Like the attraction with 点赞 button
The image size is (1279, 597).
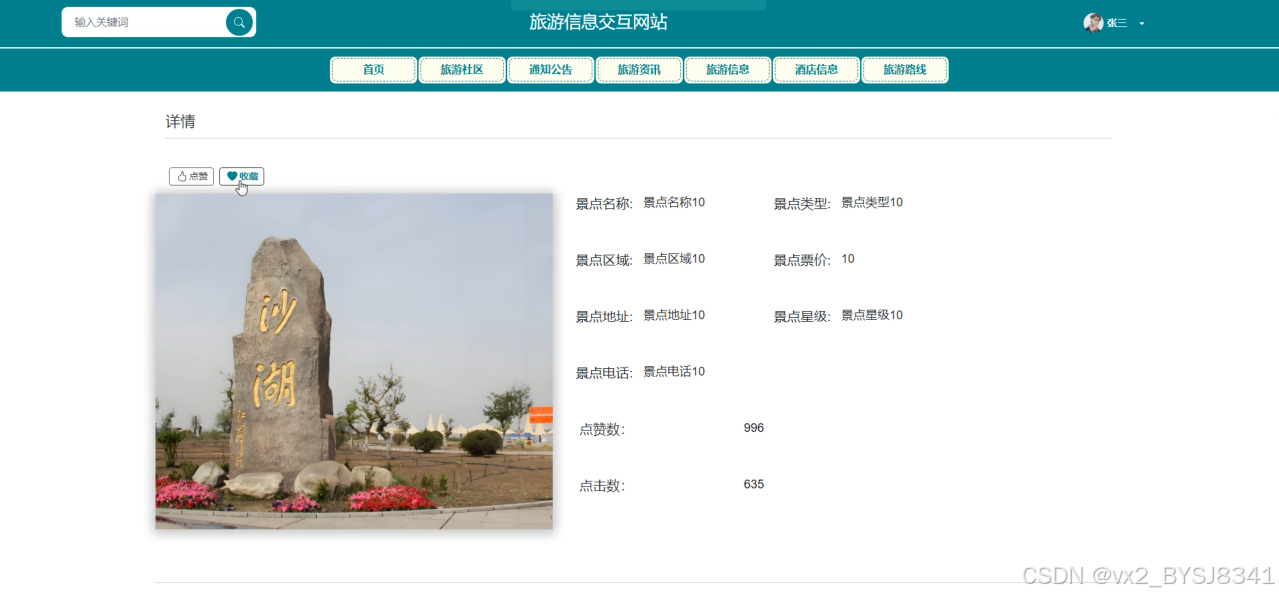coord(191,176)
